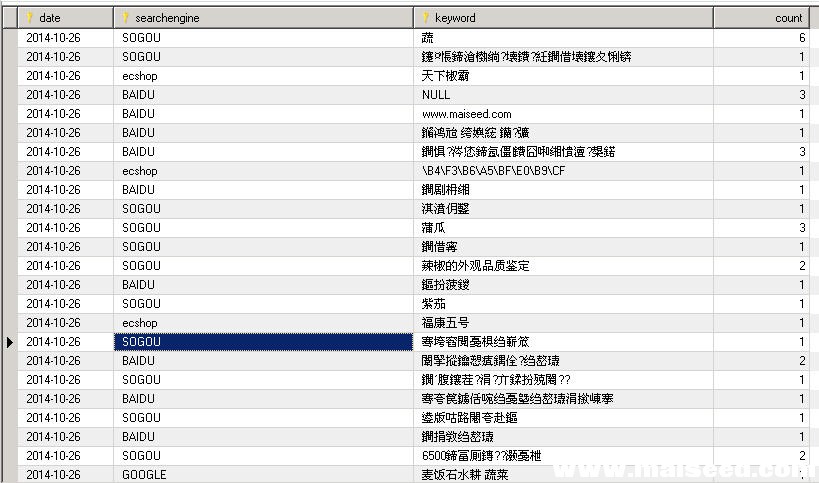
Task: Select keyword cell "\B4\F3\B6\A5\BF\E0\B9\CF"
Action: pos(564,171)
